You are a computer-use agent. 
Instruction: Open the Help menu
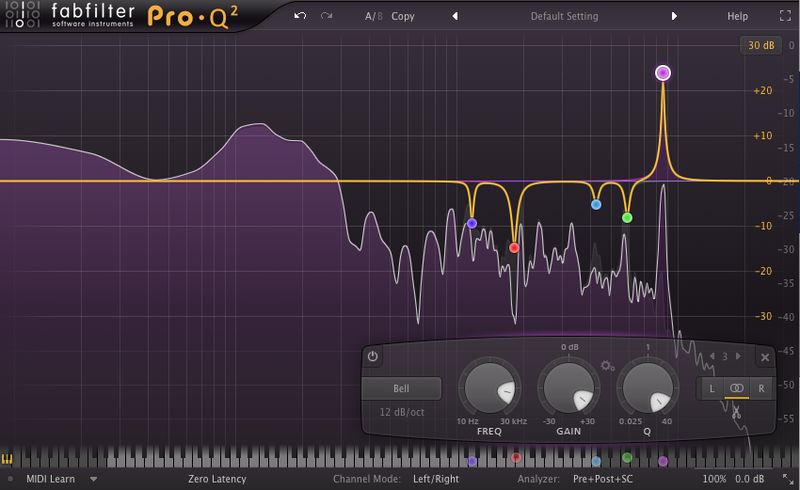[737, 17]
